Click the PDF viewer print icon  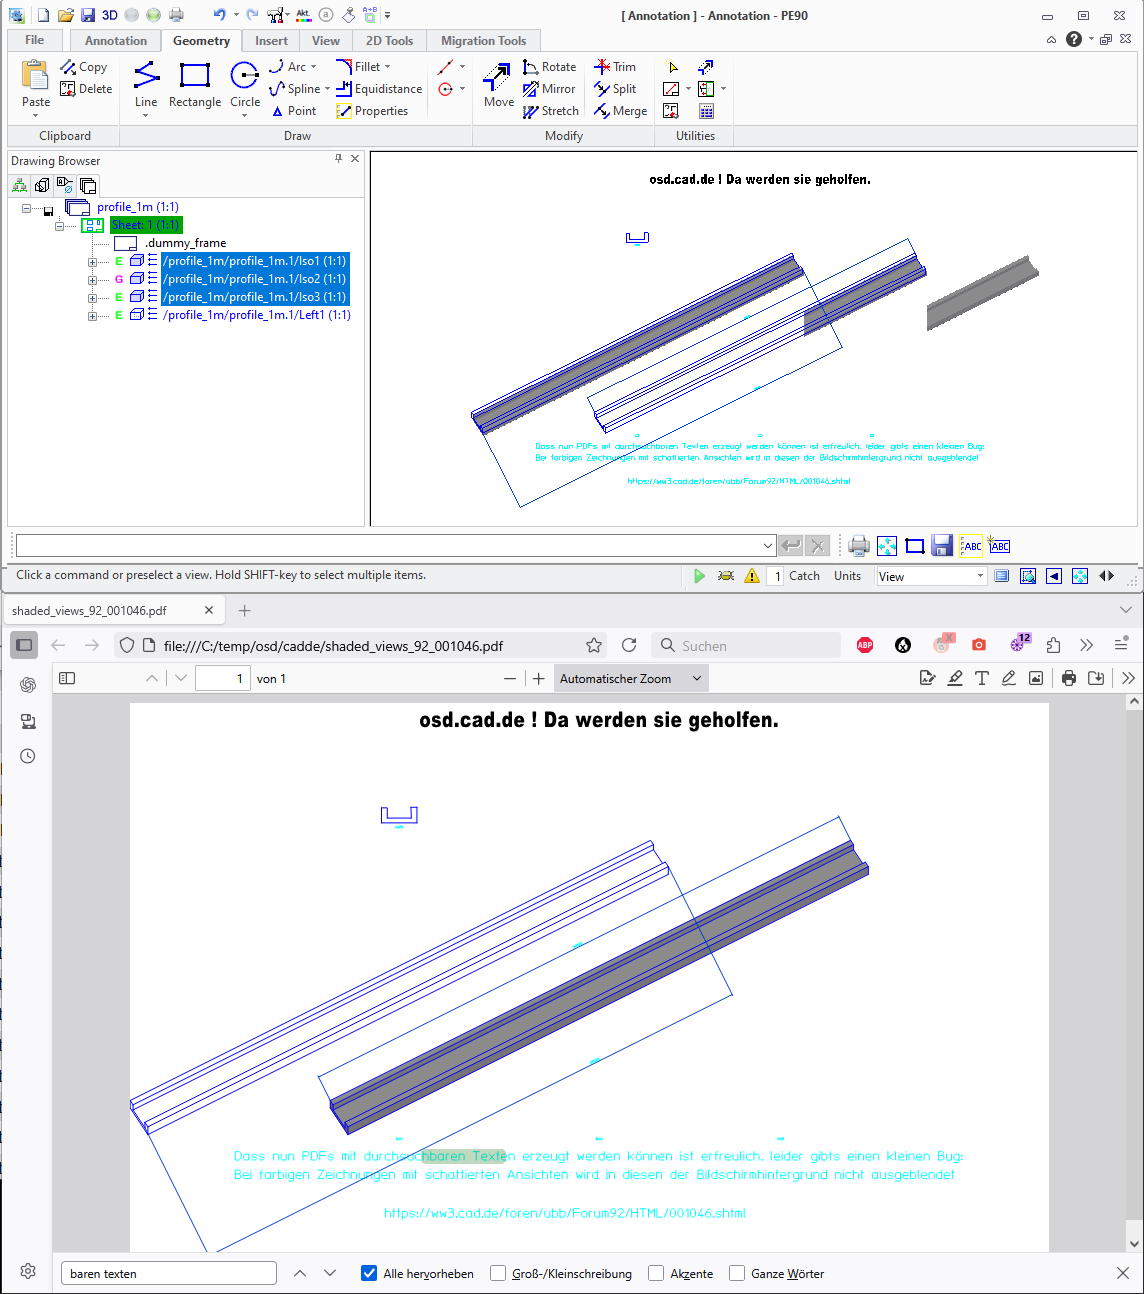click(1069, 678)
